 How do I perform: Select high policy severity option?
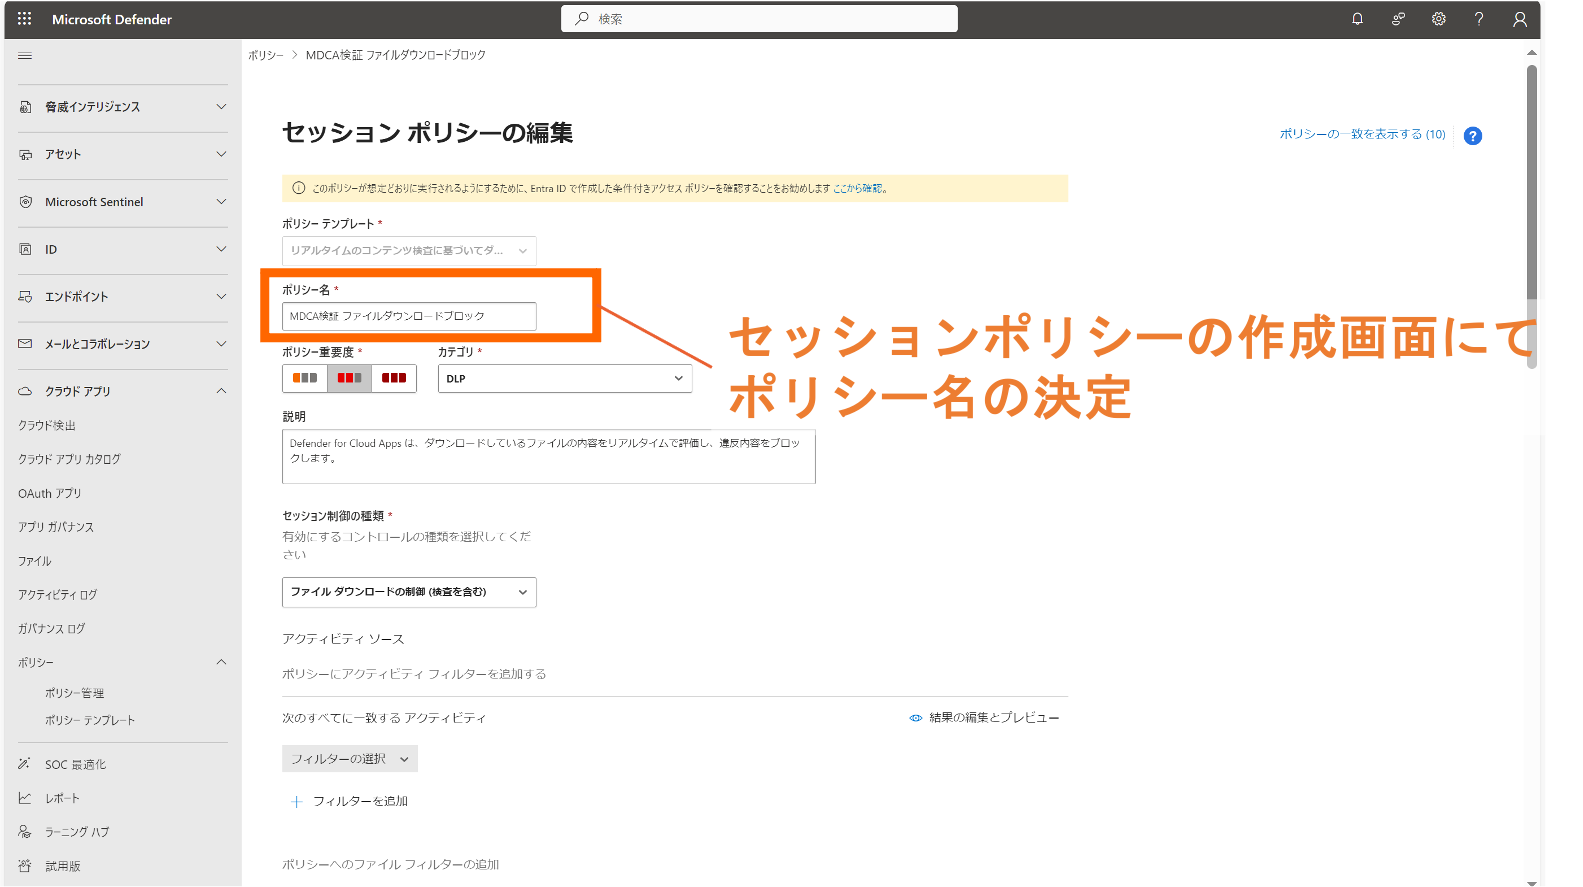pos(394,378)
